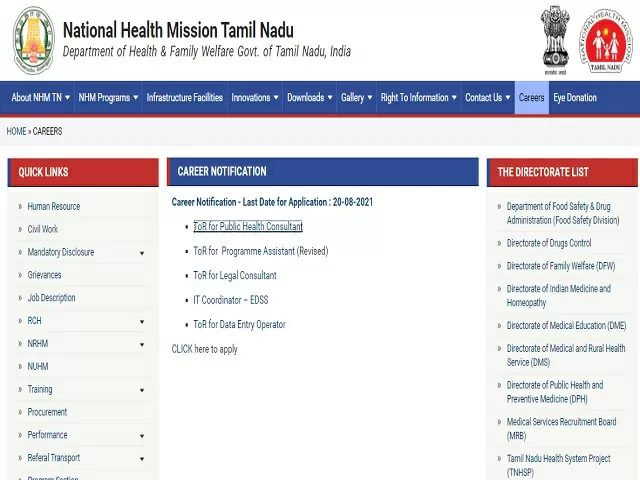The height and width of the screenshot is (480, 640).
Task: Open ToR for Legal Consultant
Action: (x=235, y=276)
